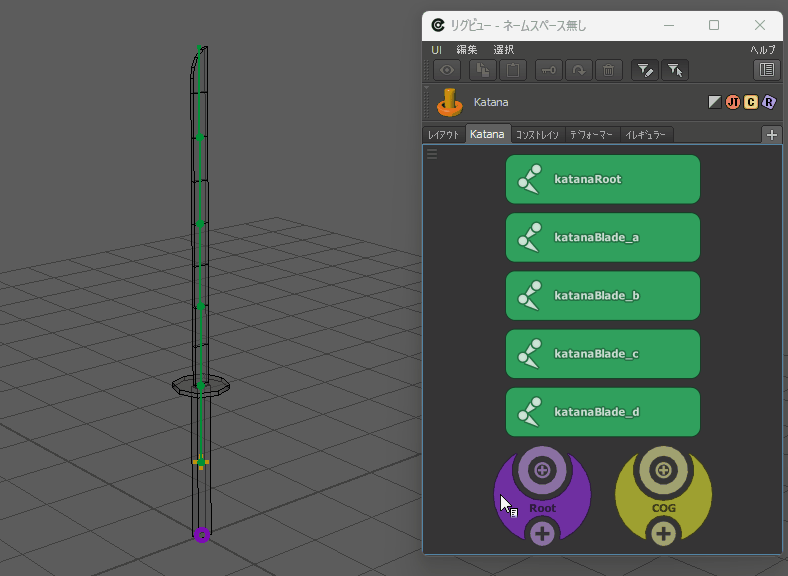Switch to the レイアウト tab
788x576 pixels.
(x=443, y=135)
